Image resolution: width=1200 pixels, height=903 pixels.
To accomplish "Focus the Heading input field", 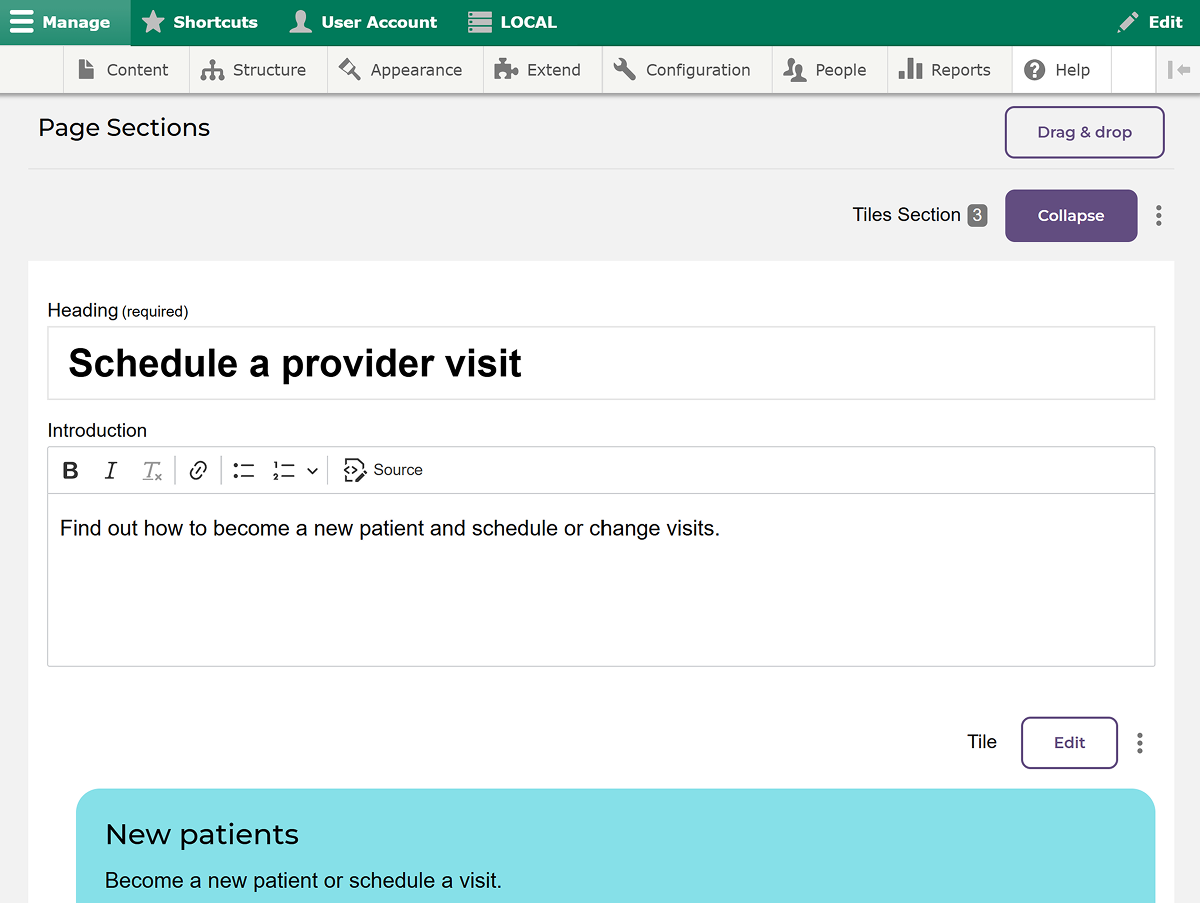I will coord(601,363).
